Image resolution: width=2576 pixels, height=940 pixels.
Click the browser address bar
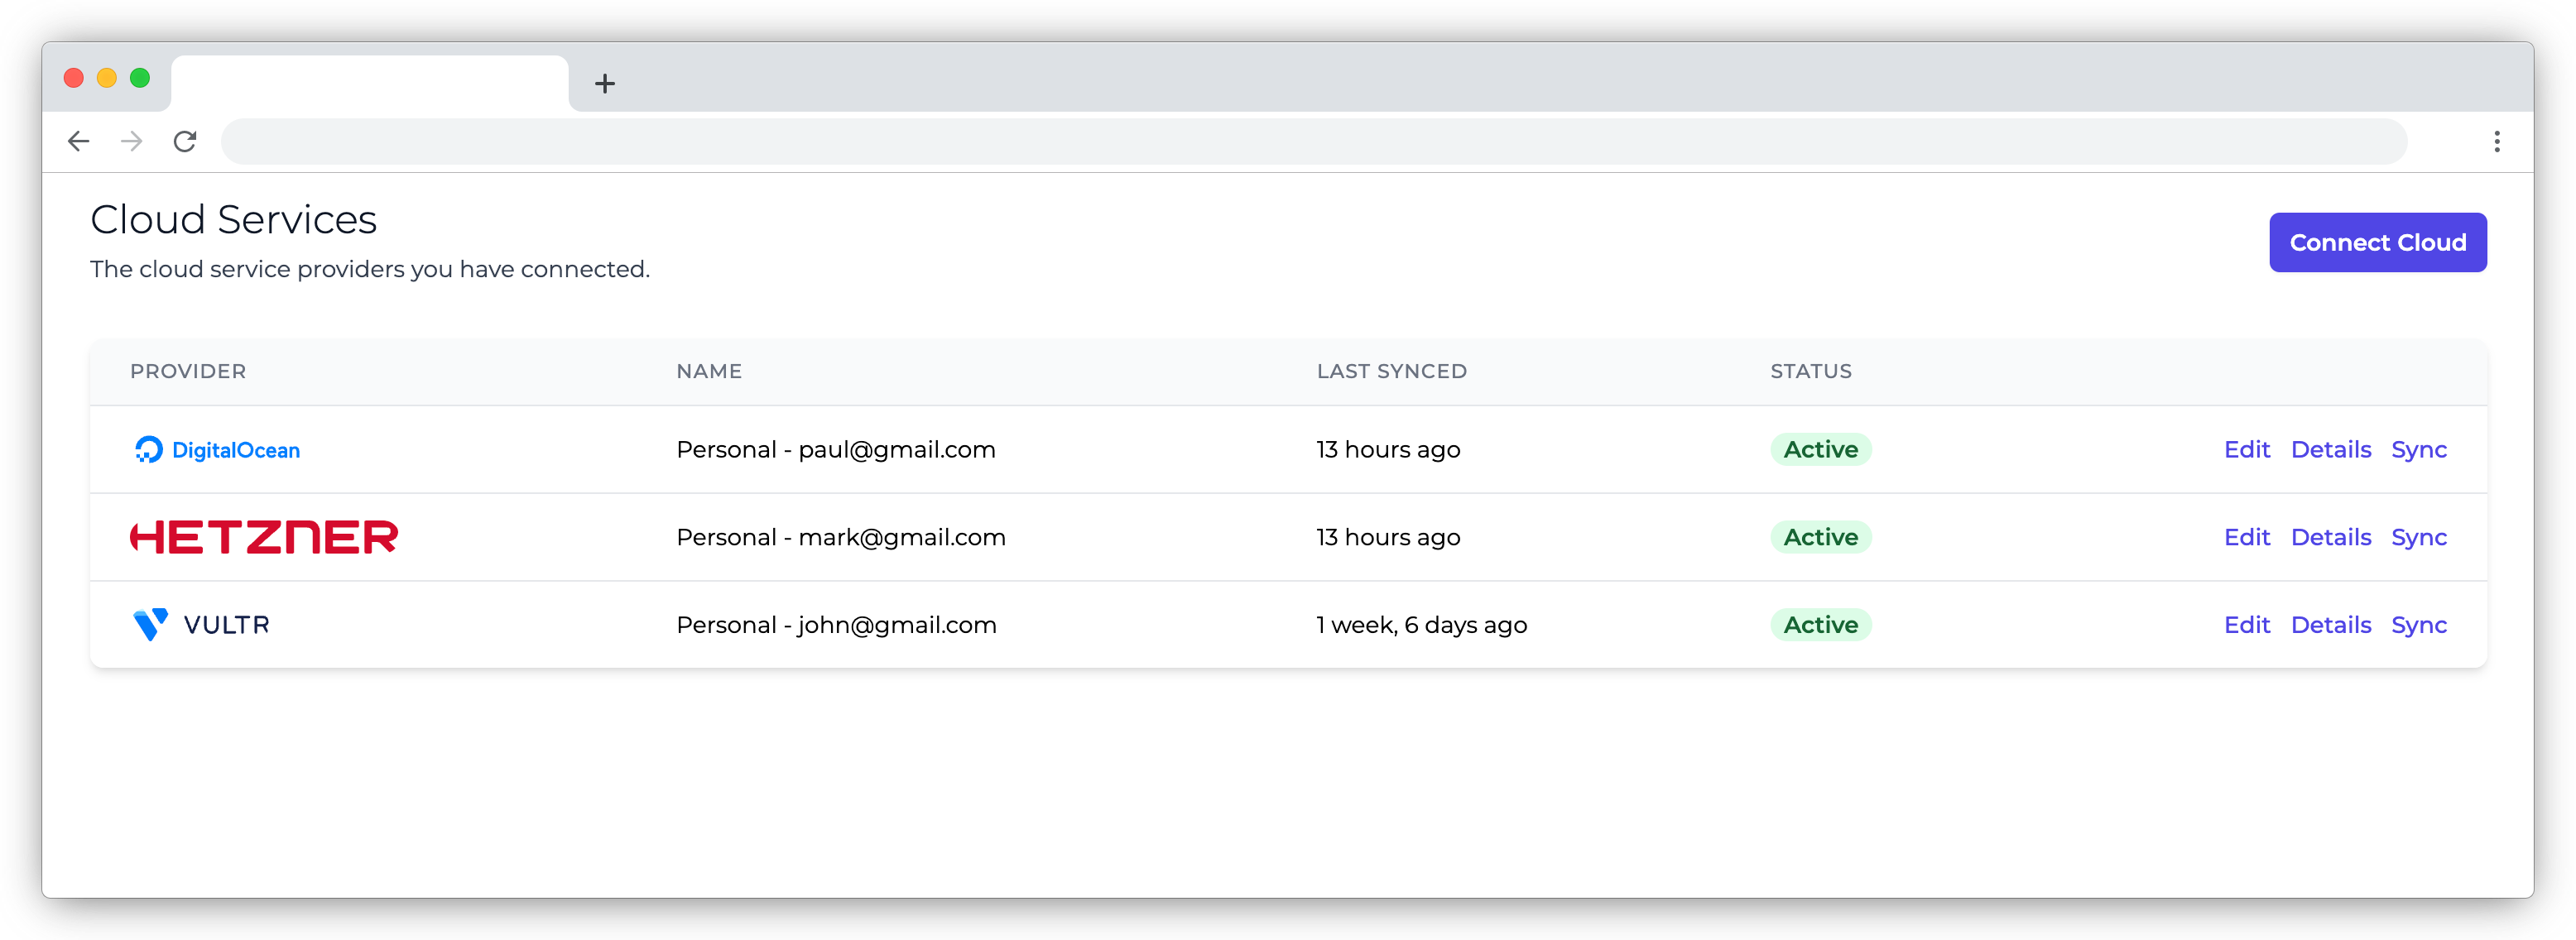[1313, 141]
